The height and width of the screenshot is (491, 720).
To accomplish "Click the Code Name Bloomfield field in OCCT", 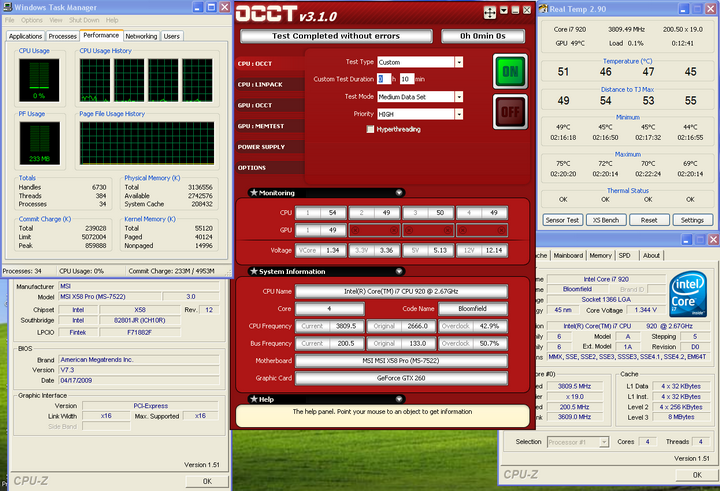I will (x=473, y=309).
